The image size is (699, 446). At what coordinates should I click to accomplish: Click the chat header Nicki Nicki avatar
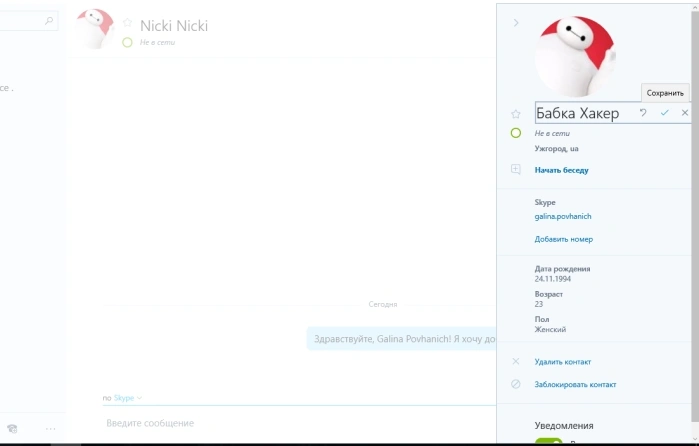(x=95, y=29)
